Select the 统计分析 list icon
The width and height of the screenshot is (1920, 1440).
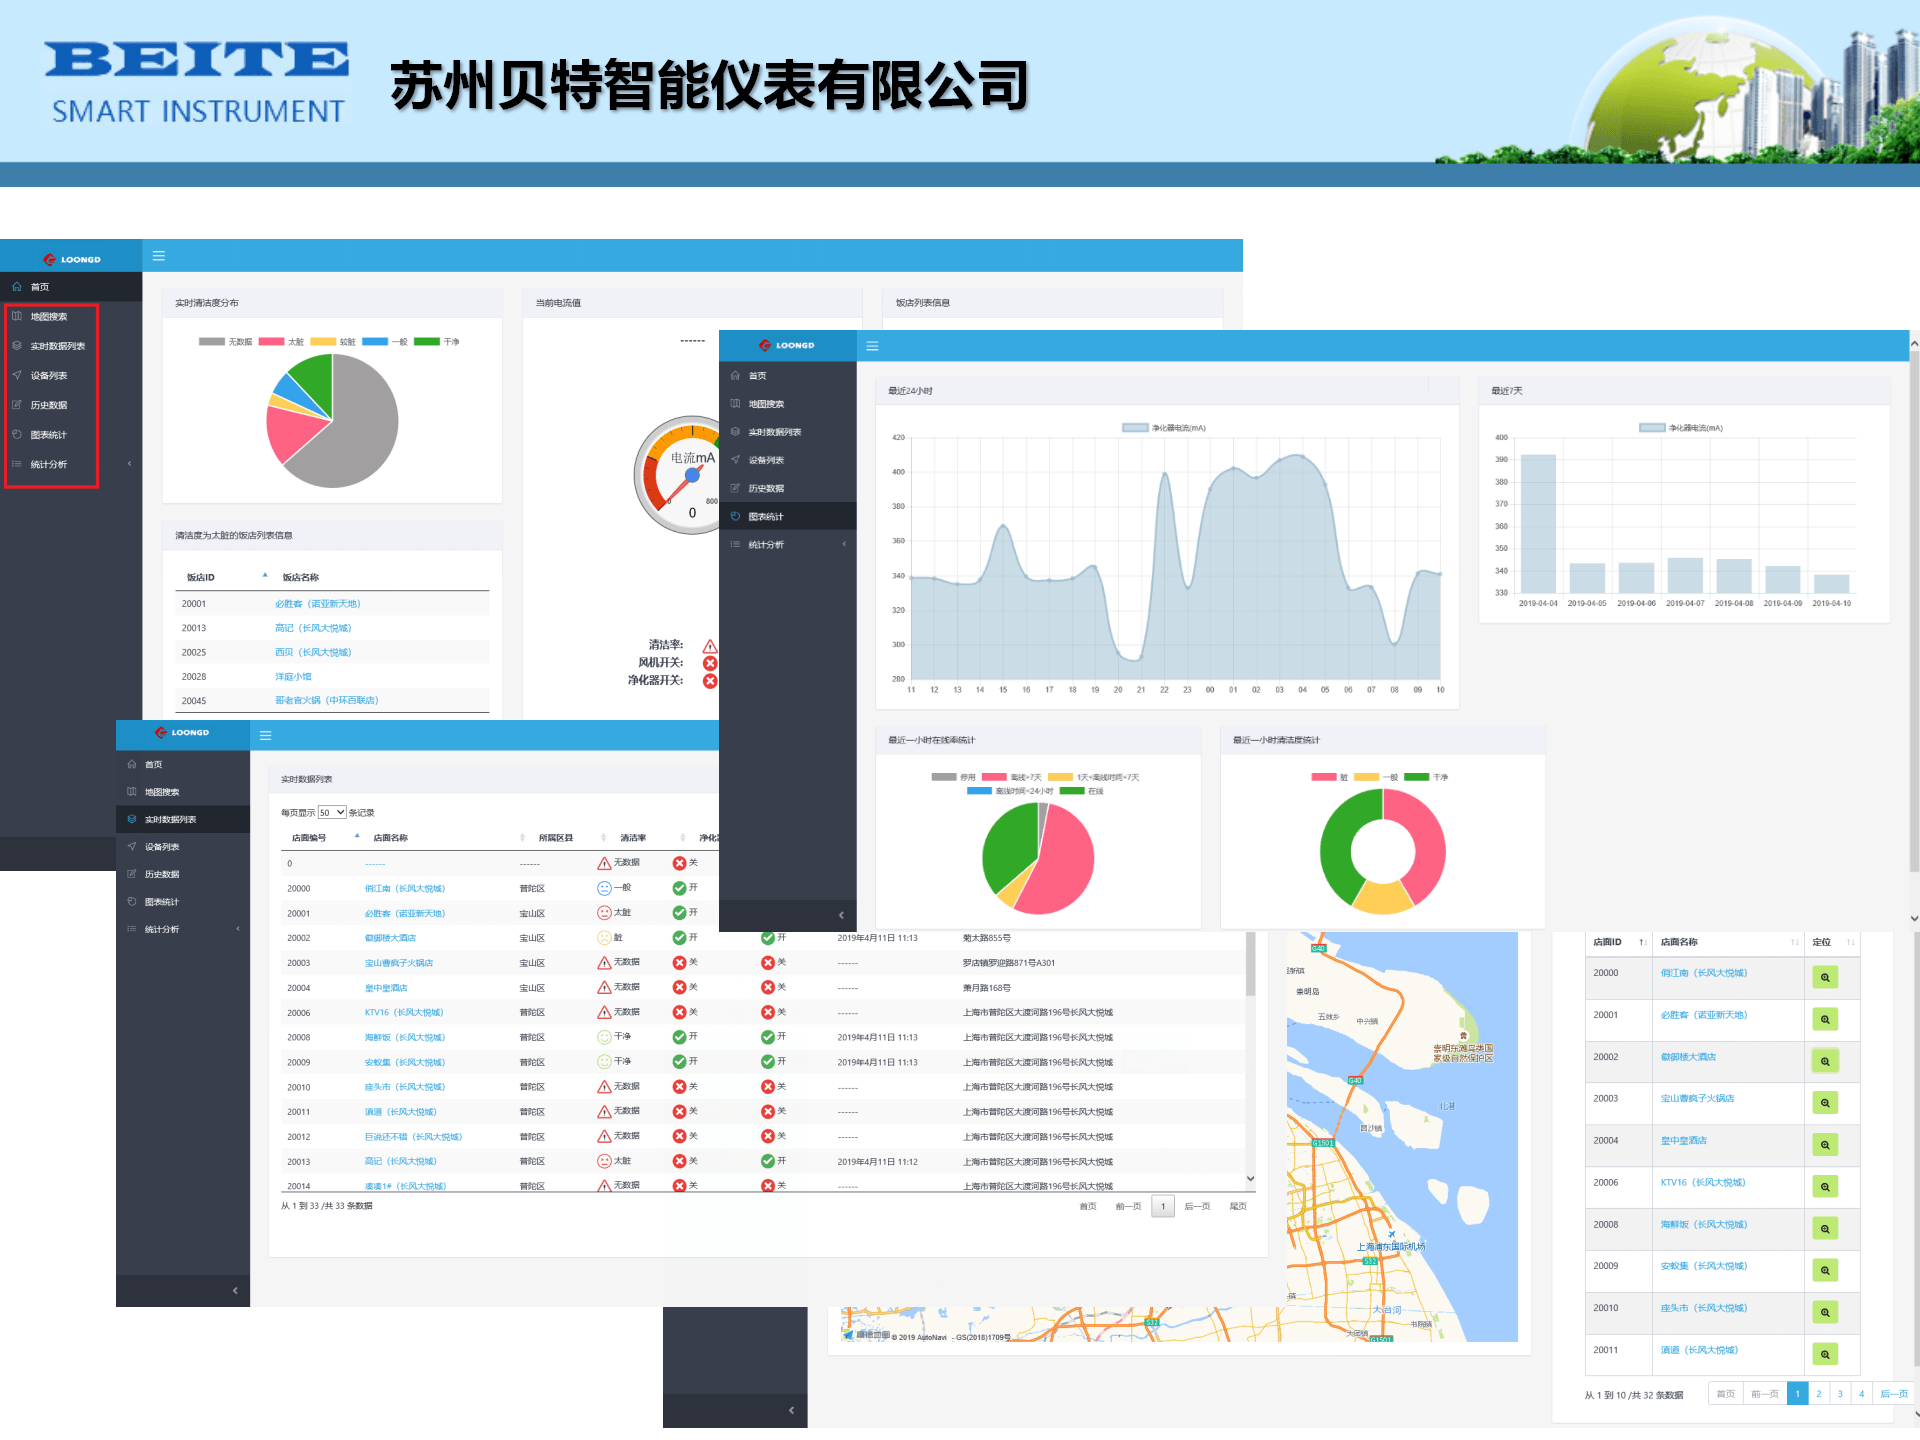coord(16,463)
